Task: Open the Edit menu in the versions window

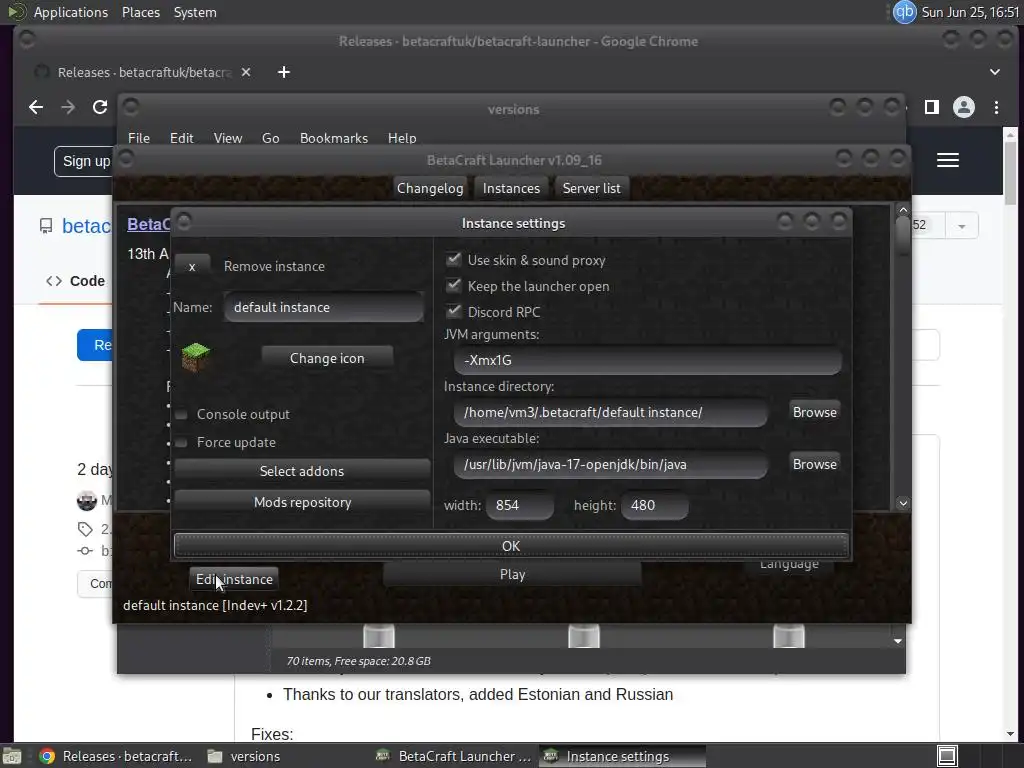Action: pos(182,138)
